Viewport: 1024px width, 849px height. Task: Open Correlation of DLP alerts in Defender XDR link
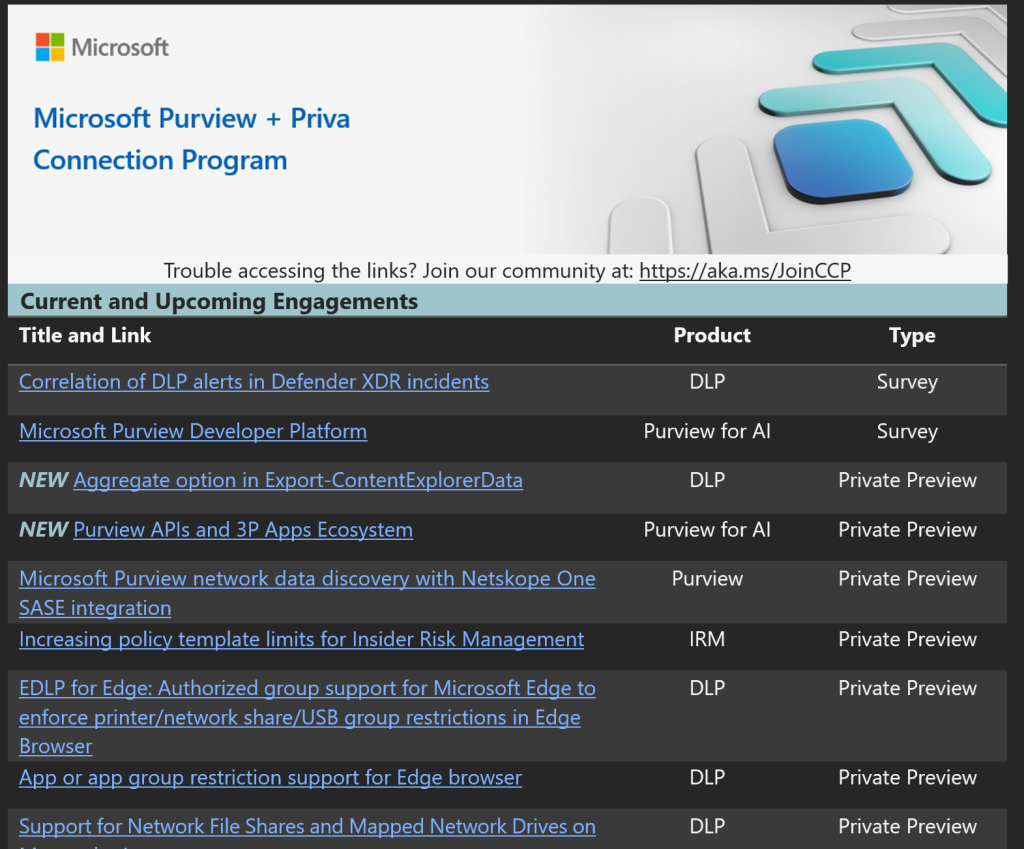click(254, 381)
